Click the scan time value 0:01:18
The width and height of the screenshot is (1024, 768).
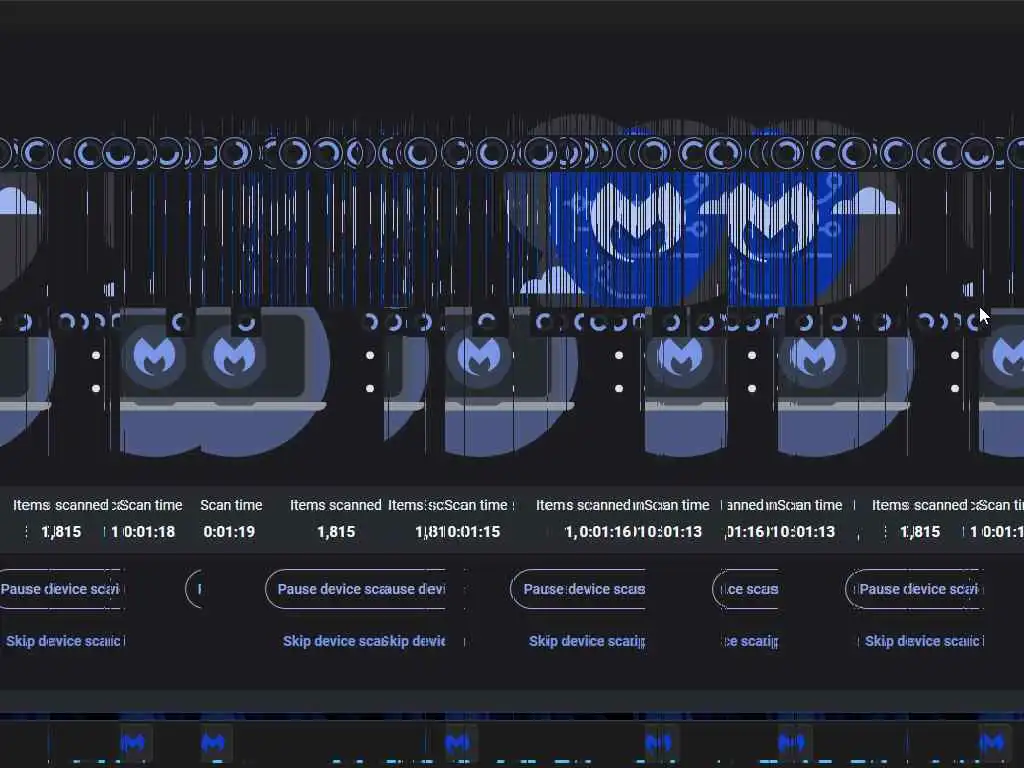pos(150,532)
